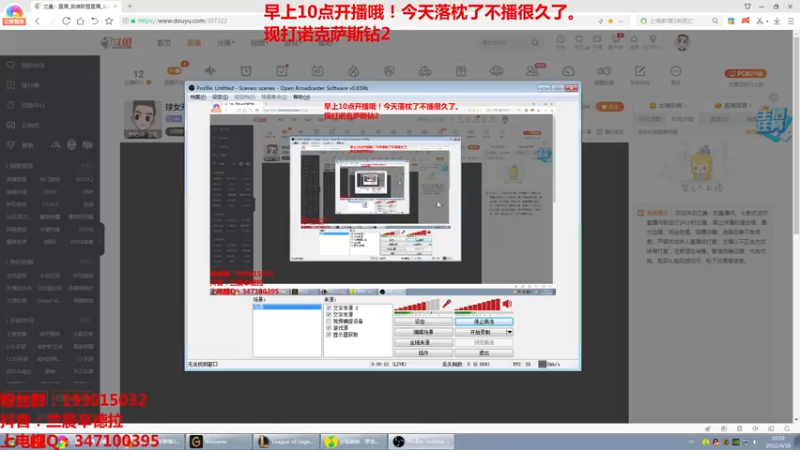The width and height of the screenshot is (800, 450).
Task: Open the 文件(F) menu in OBS
Action: (x=198, y=97)
